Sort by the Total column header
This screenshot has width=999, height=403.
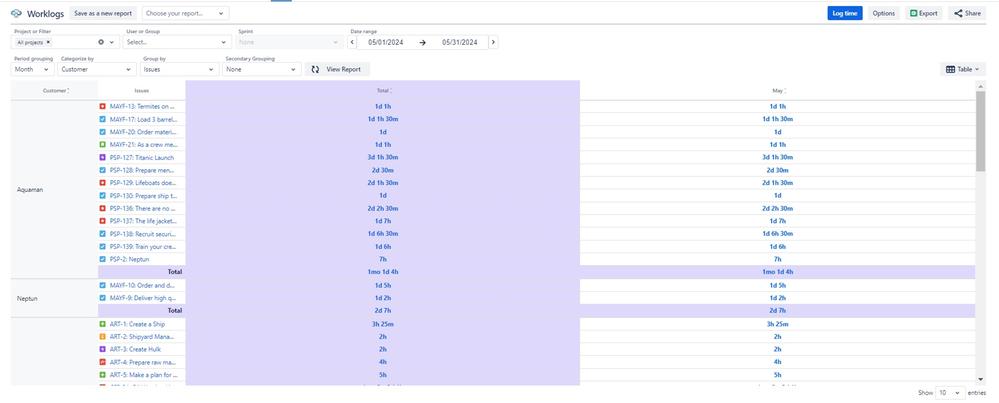tap(384, 90)
